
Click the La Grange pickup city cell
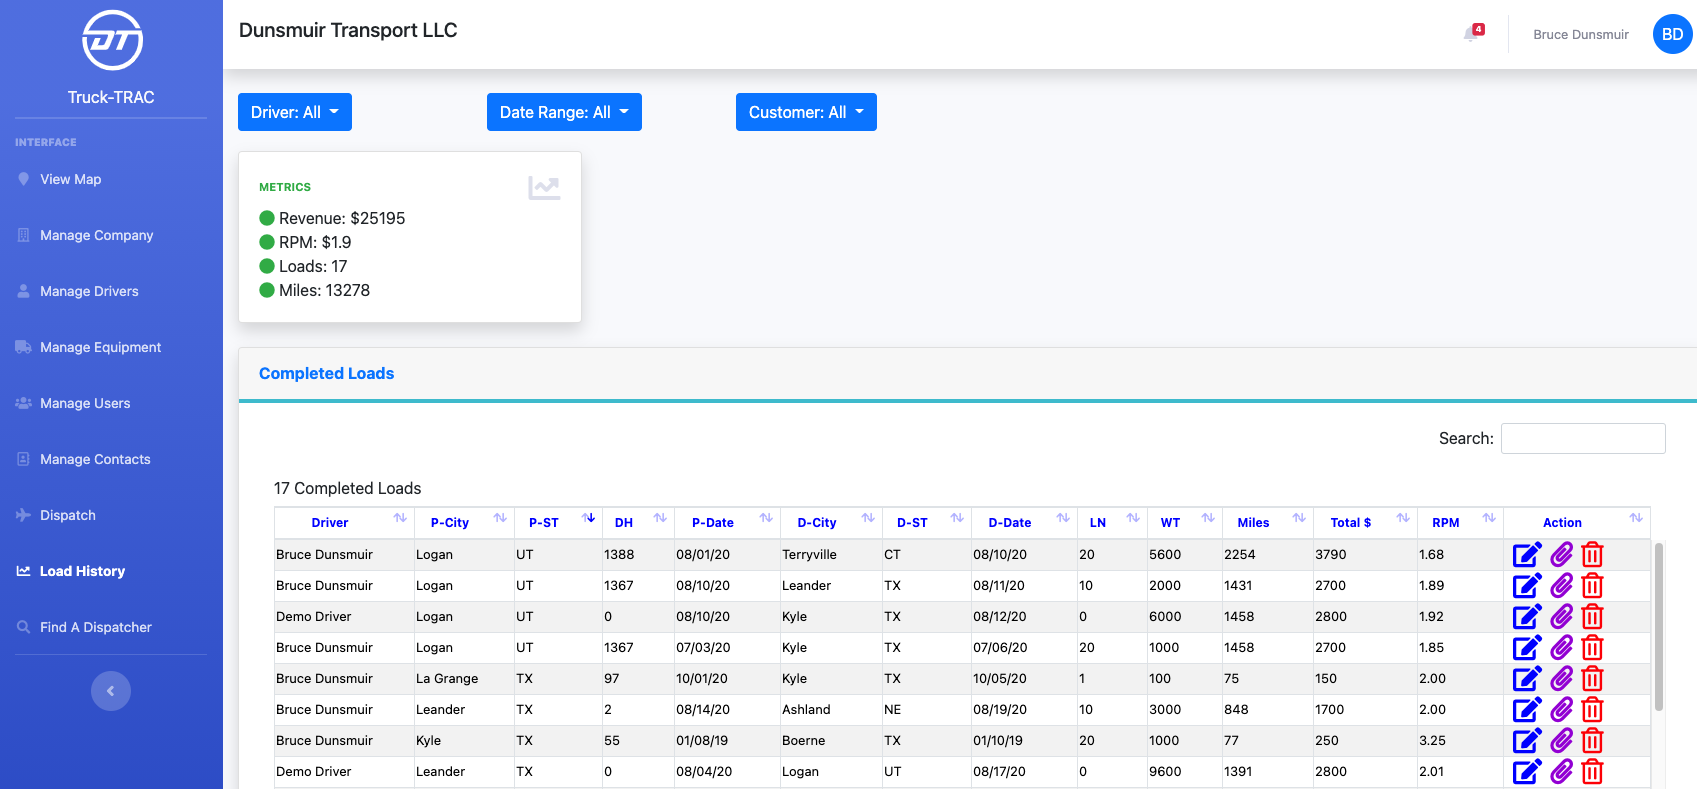pos(464,678)
